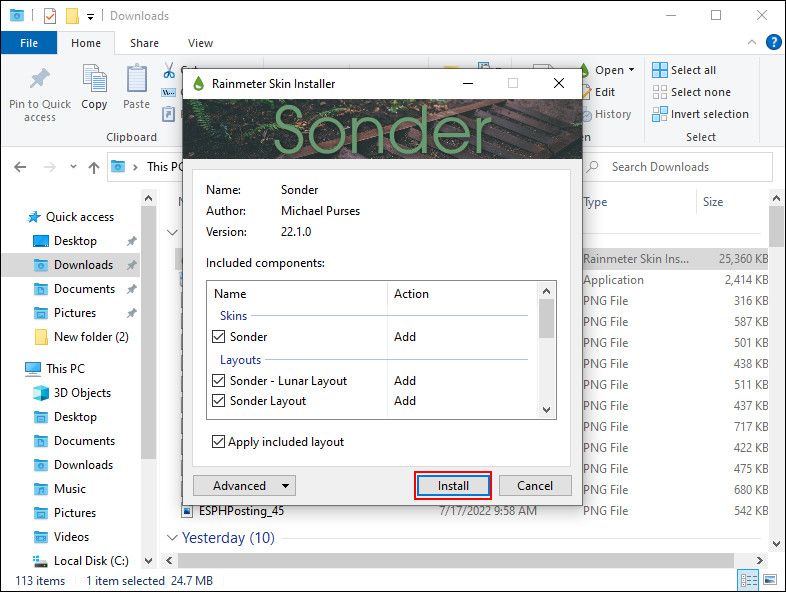This screenshot has width=786, height=592.
Task: Click the Paste shortcut icon in ribbon
Action: coord(168,114)
